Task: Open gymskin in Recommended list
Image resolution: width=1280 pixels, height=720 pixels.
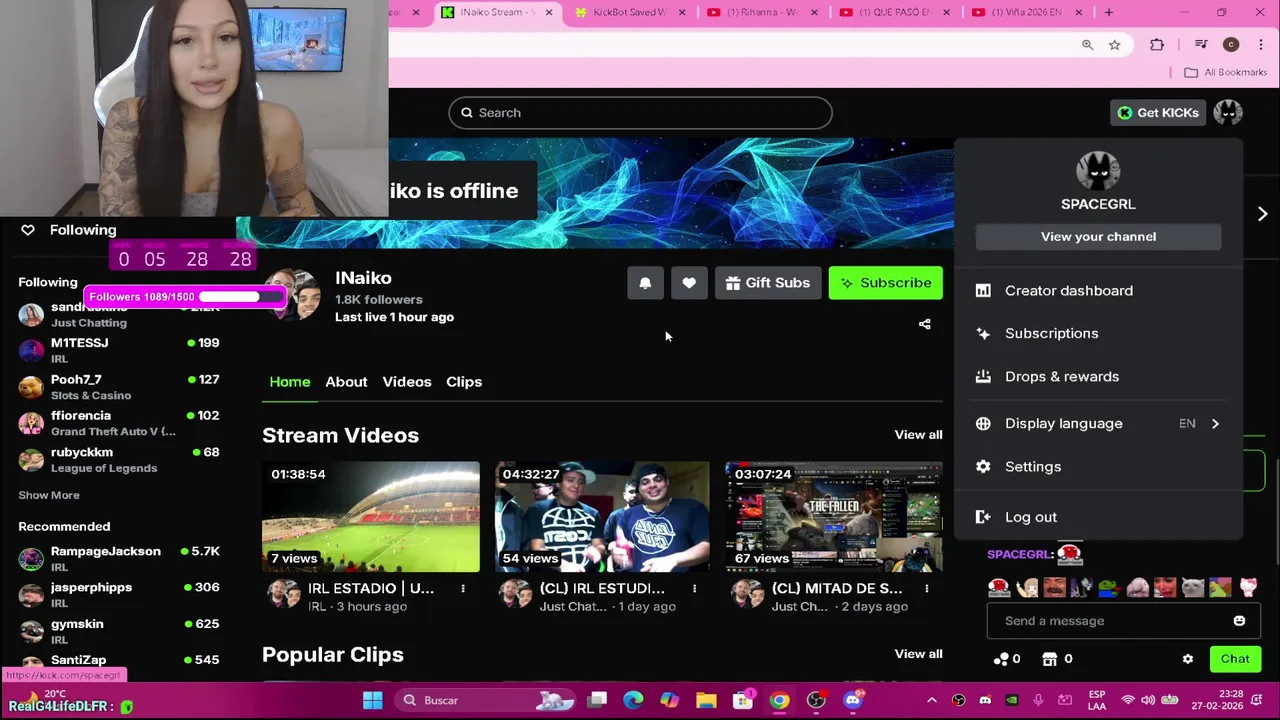Action: pos(120,631)
